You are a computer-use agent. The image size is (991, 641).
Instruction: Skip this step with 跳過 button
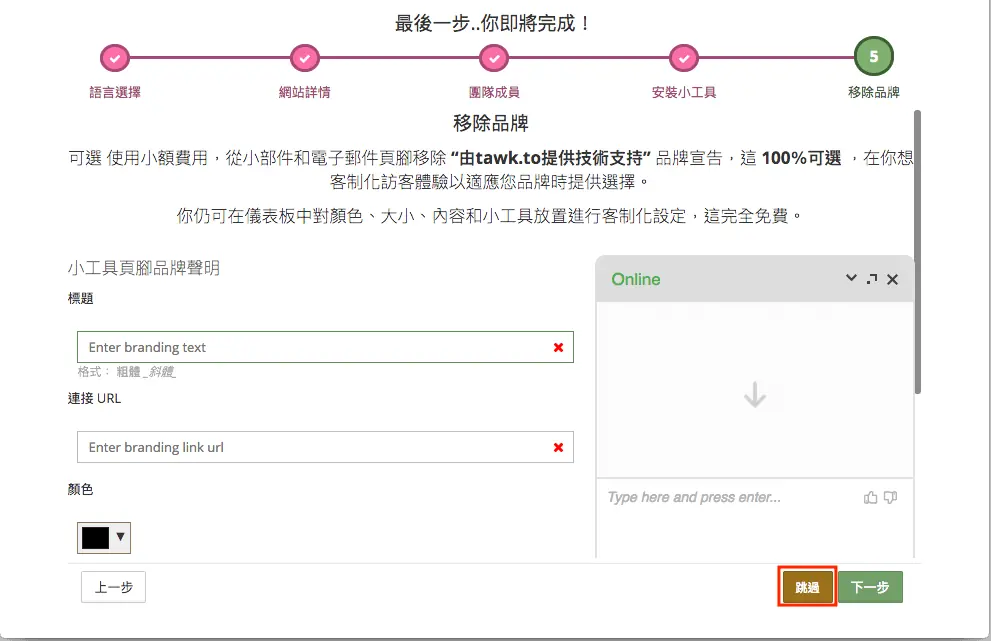pyautogui.click(x=807, y=587)
